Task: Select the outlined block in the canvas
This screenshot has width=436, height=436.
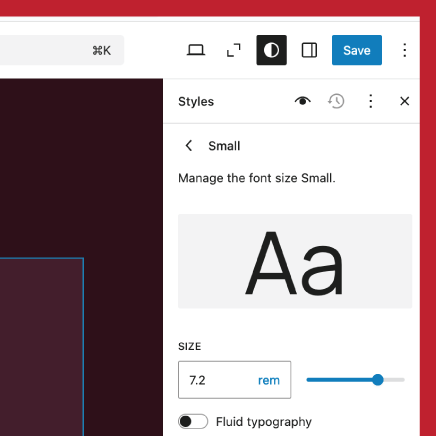Action: [x=41, y=347]
